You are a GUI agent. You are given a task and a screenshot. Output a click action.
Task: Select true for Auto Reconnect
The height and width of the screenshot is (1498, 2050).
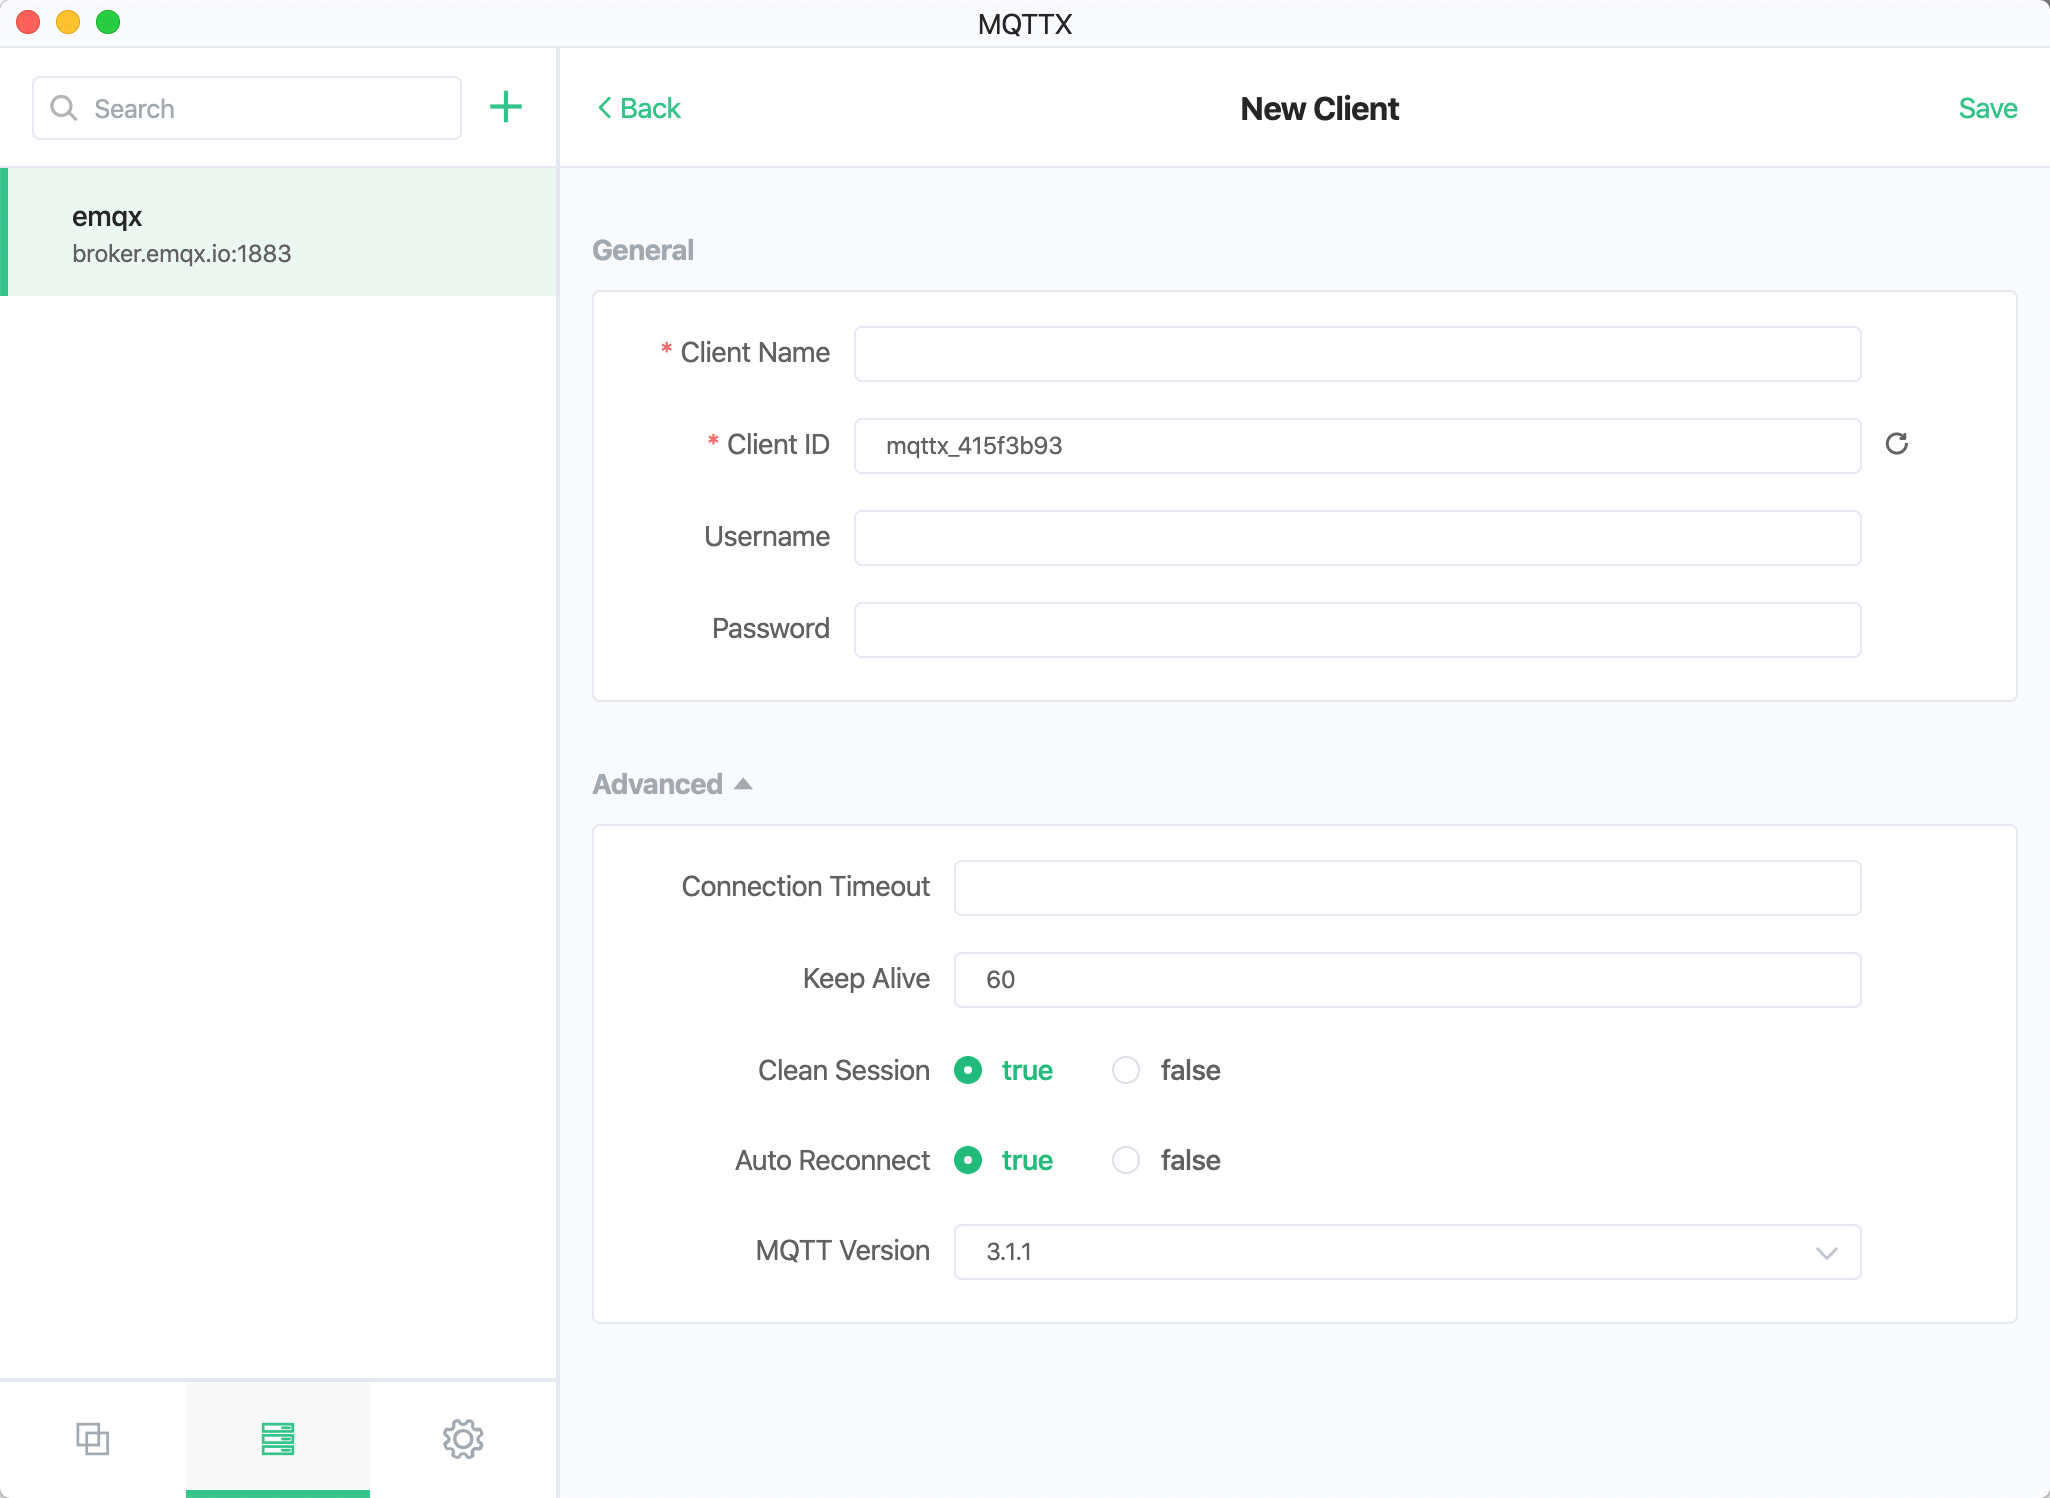(968, 1160)
